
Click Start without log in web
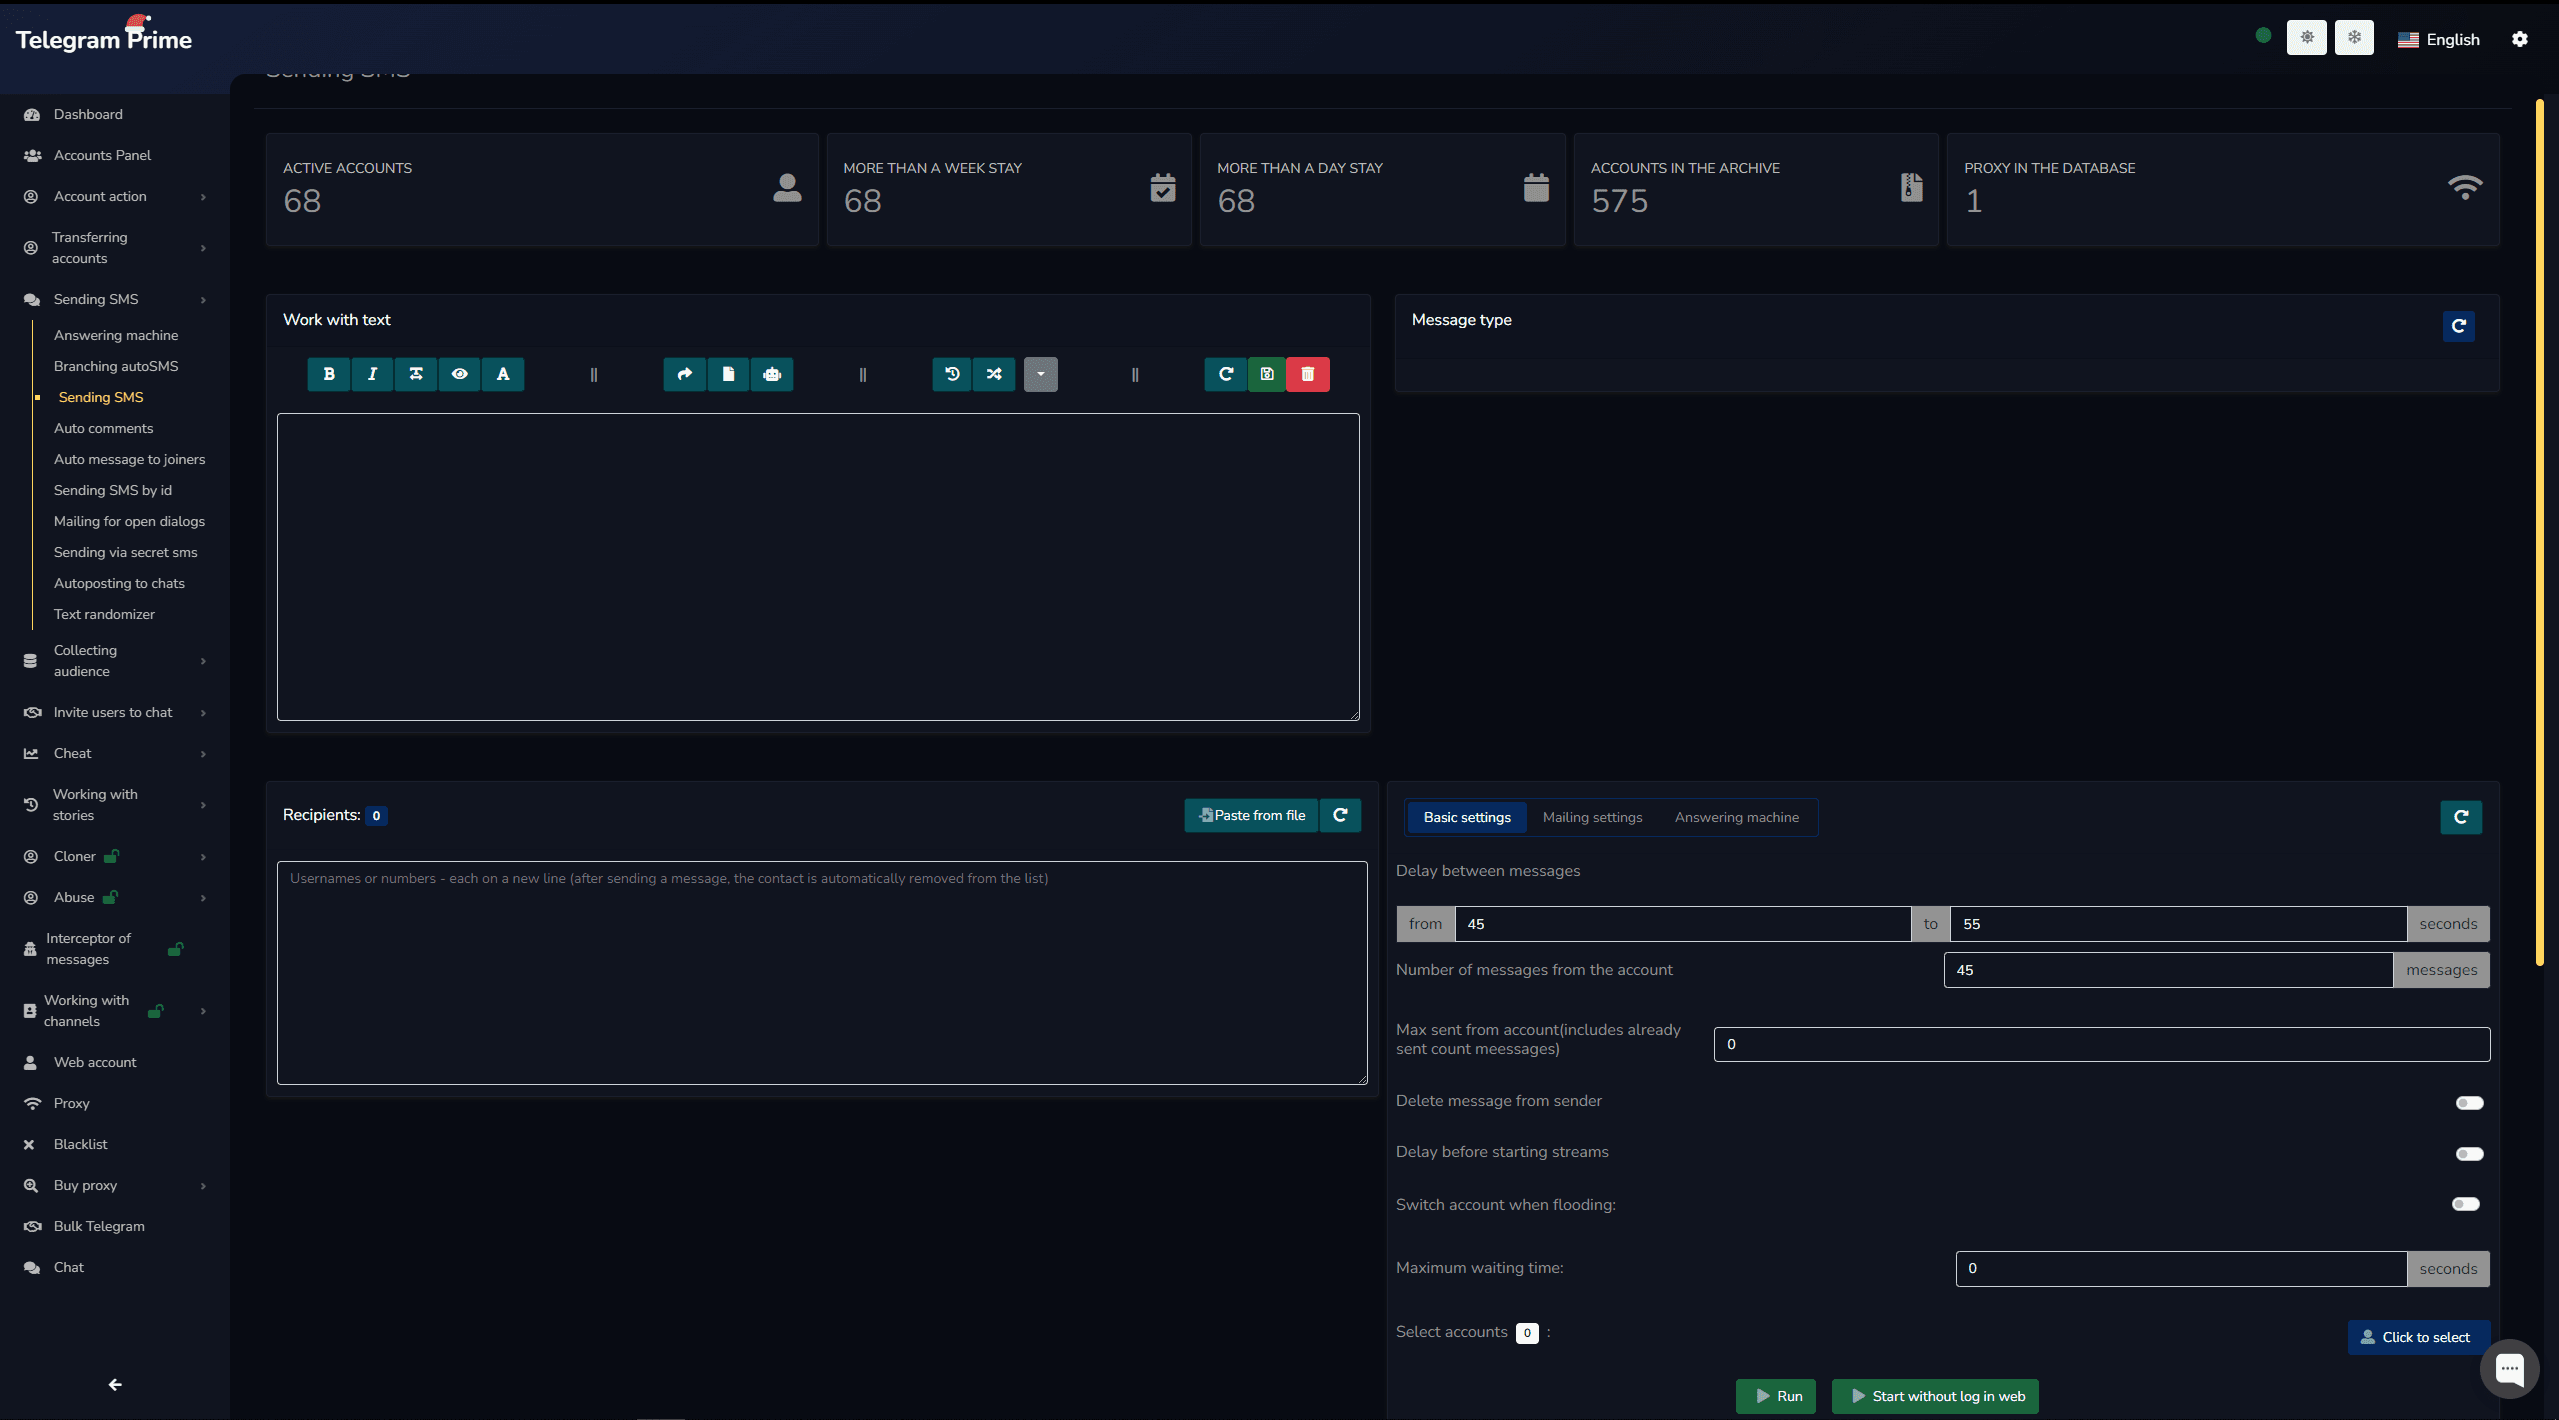1933,1396
